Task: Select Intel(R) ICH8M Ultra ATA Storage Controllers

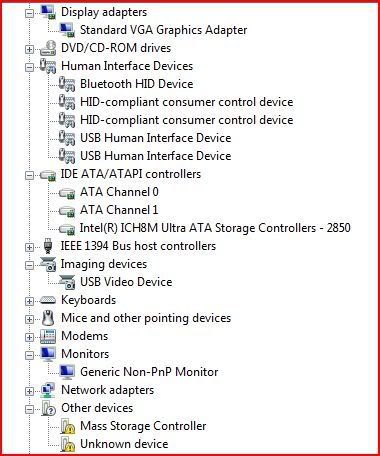Action: 215,228
